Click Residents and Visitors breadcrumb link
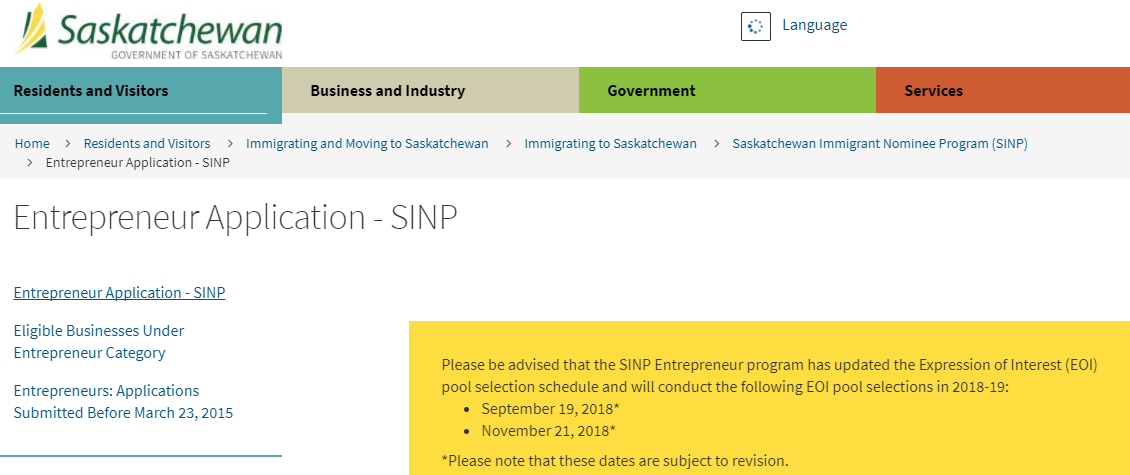1130x475 pixels. (x=147, y=143)
